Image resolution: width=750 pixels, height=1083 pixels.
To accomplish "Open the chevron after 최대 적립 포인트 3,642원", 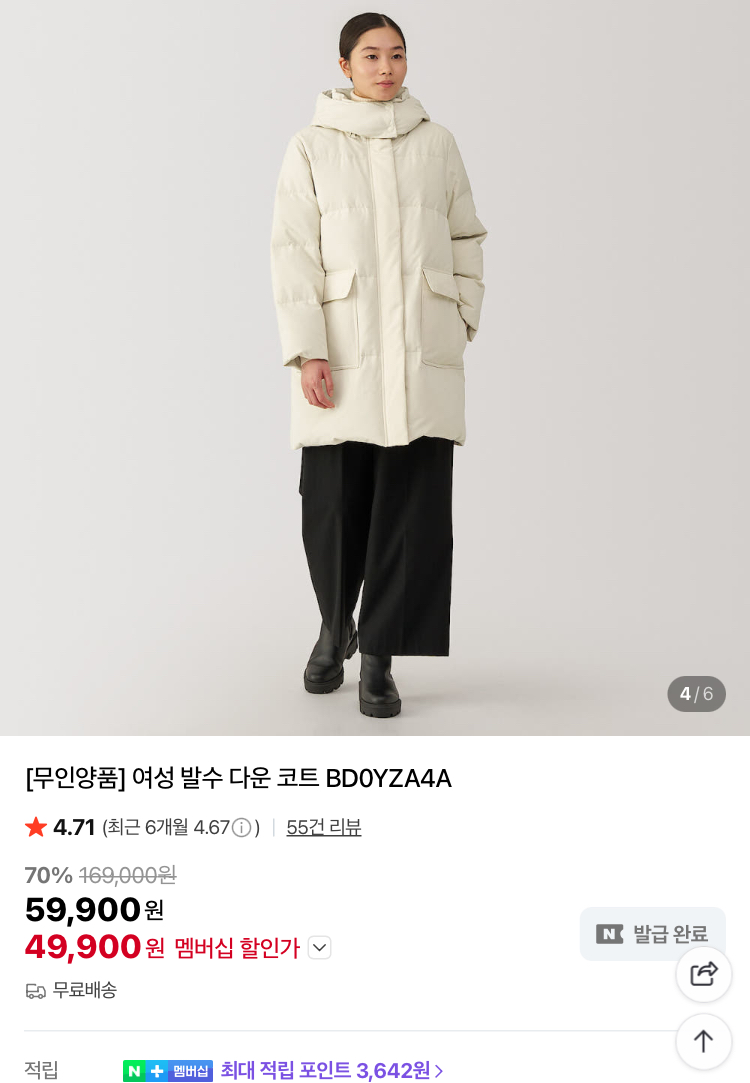I will 439,1071.
